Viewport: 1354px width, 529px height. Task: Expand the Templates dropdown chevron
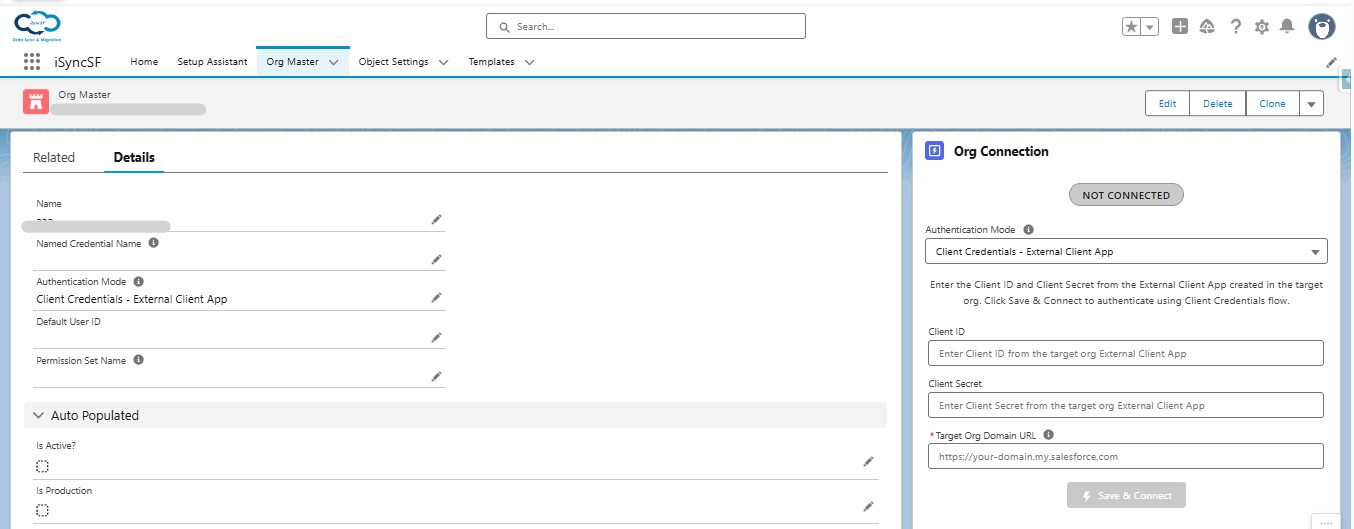[529, 62]
